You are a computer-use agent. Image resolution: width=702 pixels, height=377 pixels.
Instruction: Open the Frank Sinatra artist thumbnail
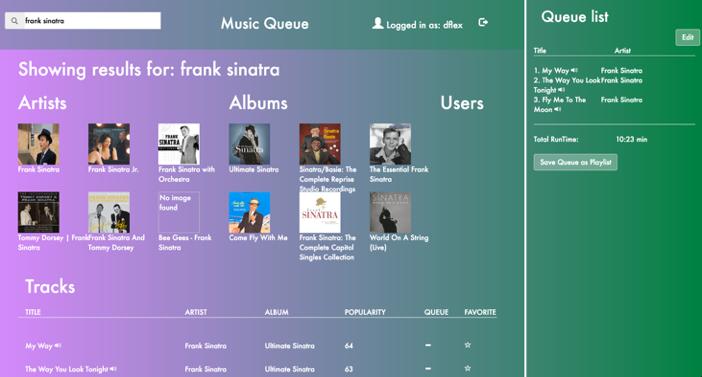click(39, 144)
